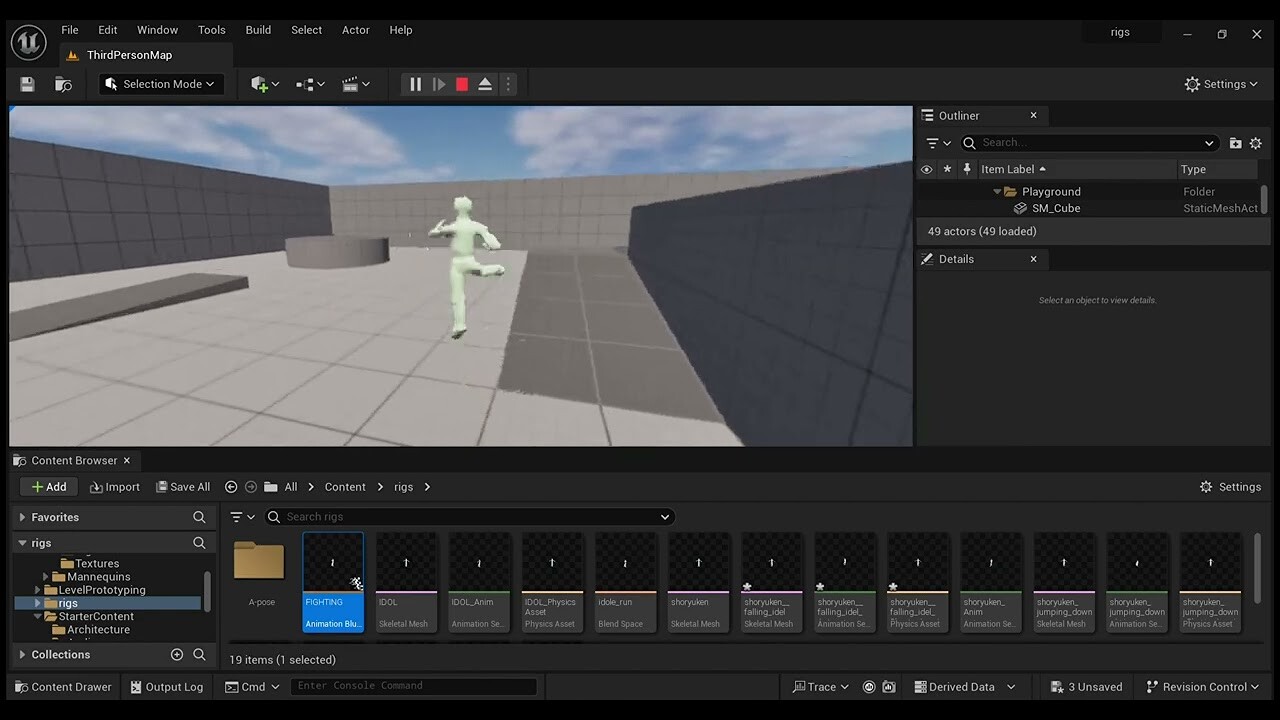Open the Build menu

point(258,30)
